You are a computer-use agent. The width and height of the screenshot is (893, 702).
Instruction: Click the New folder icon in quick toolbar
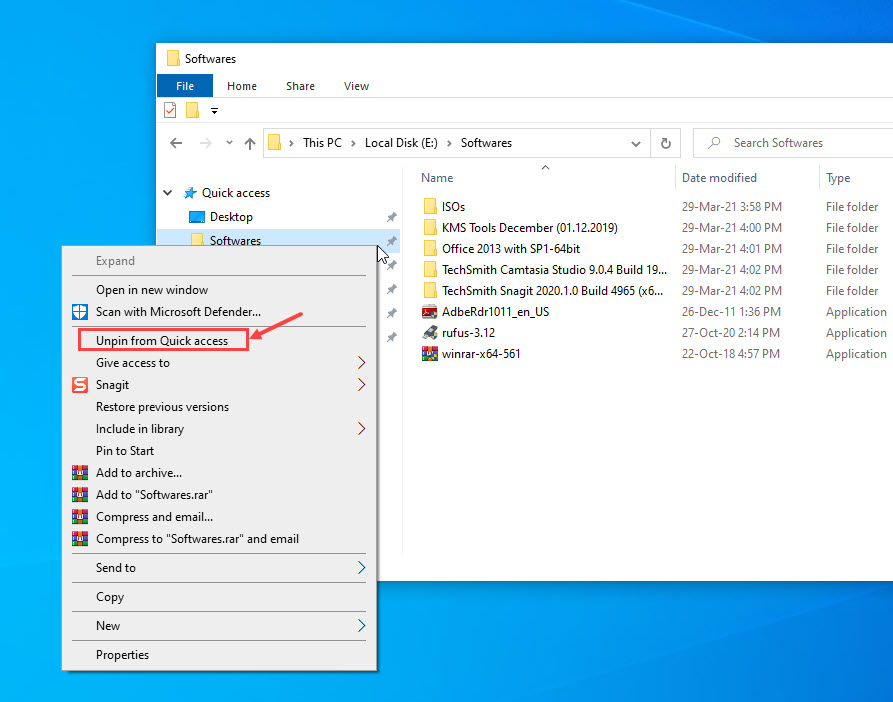pyautogui.click(x=192, y=110)
